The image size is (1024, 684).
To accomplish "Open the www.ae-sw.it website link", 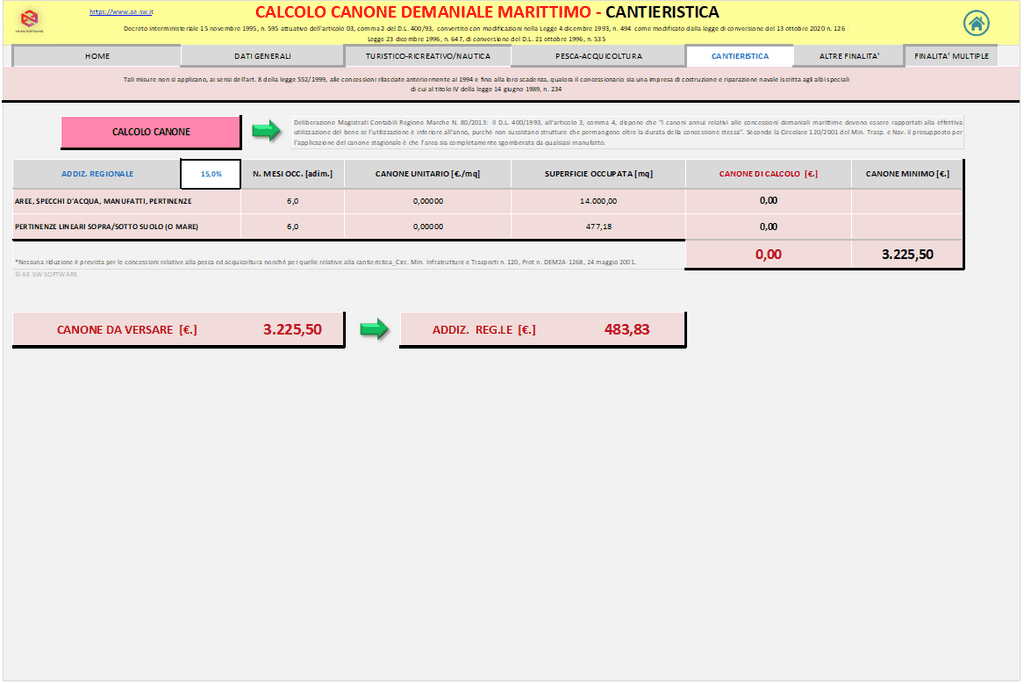I will [x=114, y=12].
